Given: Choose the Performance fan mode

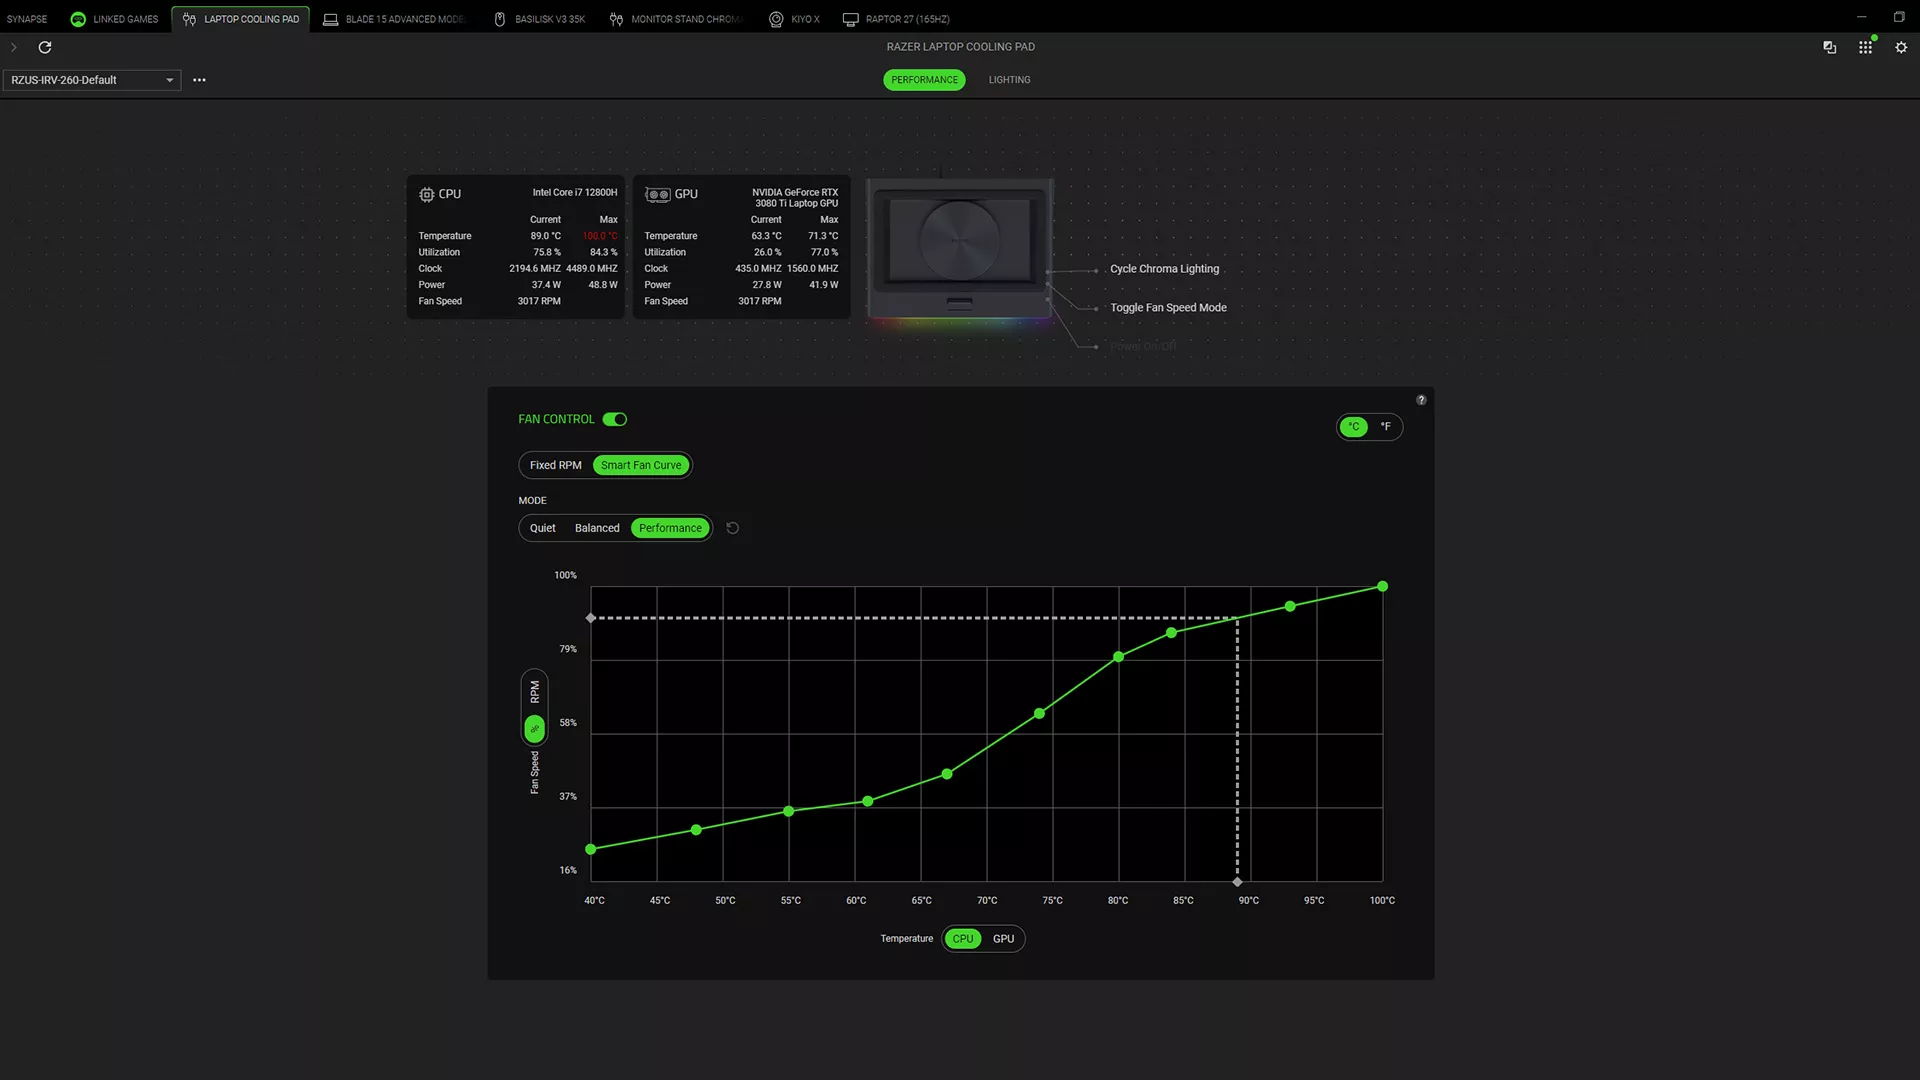Looking at the screenshot, I should click(670, 528).
